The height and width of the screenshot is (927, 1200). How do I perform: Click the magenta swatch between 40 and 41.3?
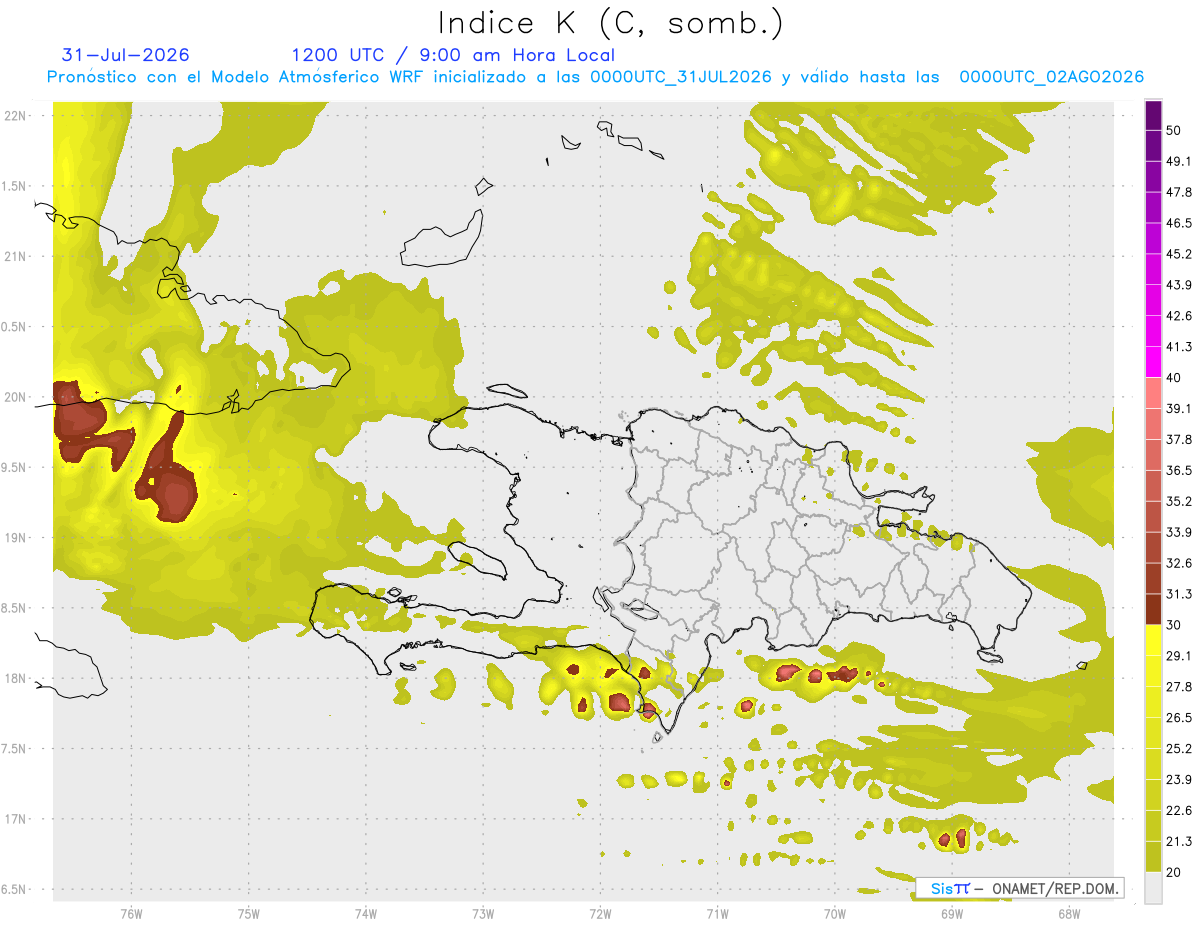click(1153, 363)
